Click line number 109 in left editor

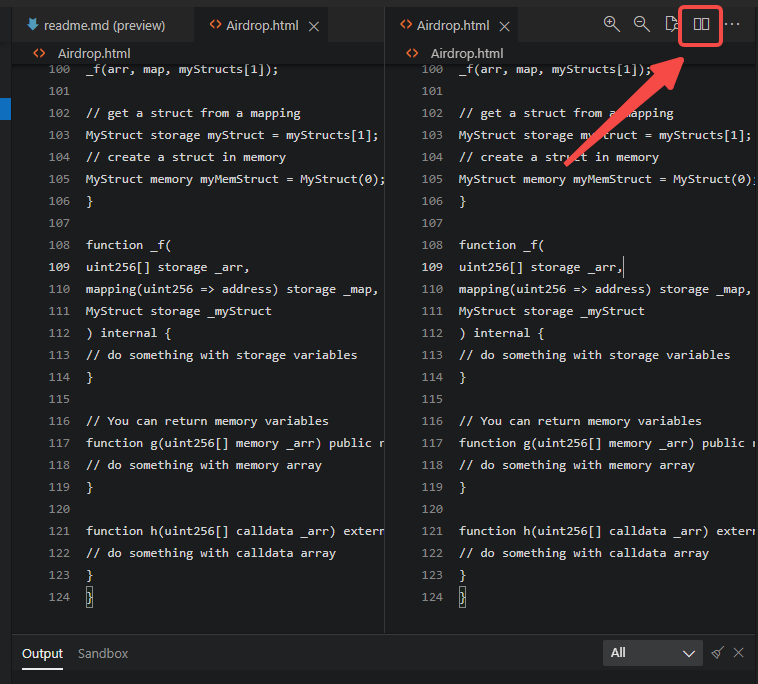pos(59,267)
